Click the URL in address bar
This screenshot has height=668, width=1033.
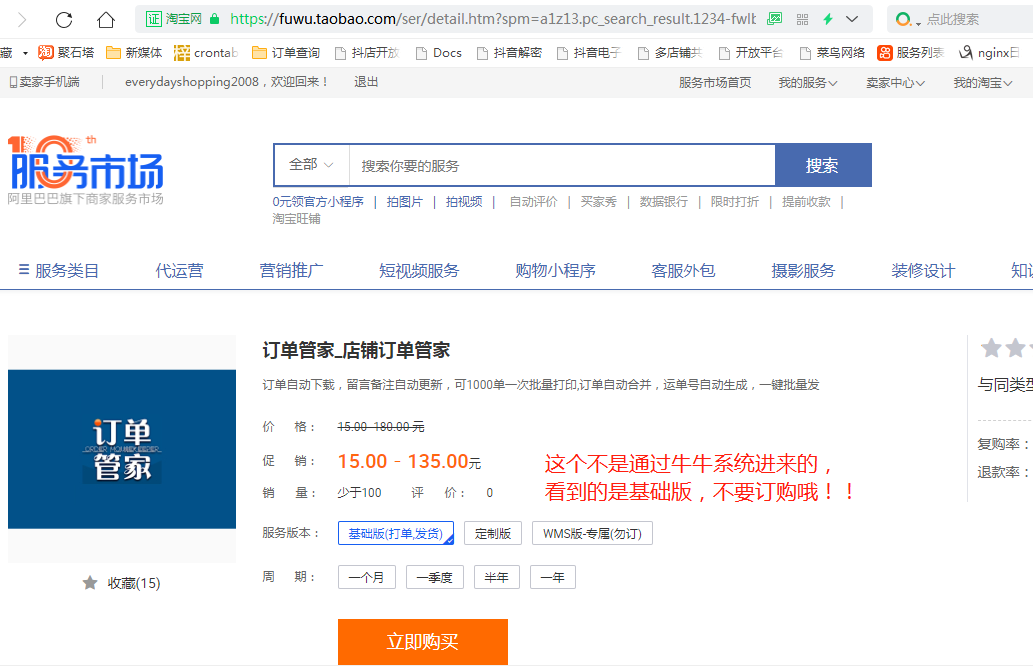pos(493,19)
